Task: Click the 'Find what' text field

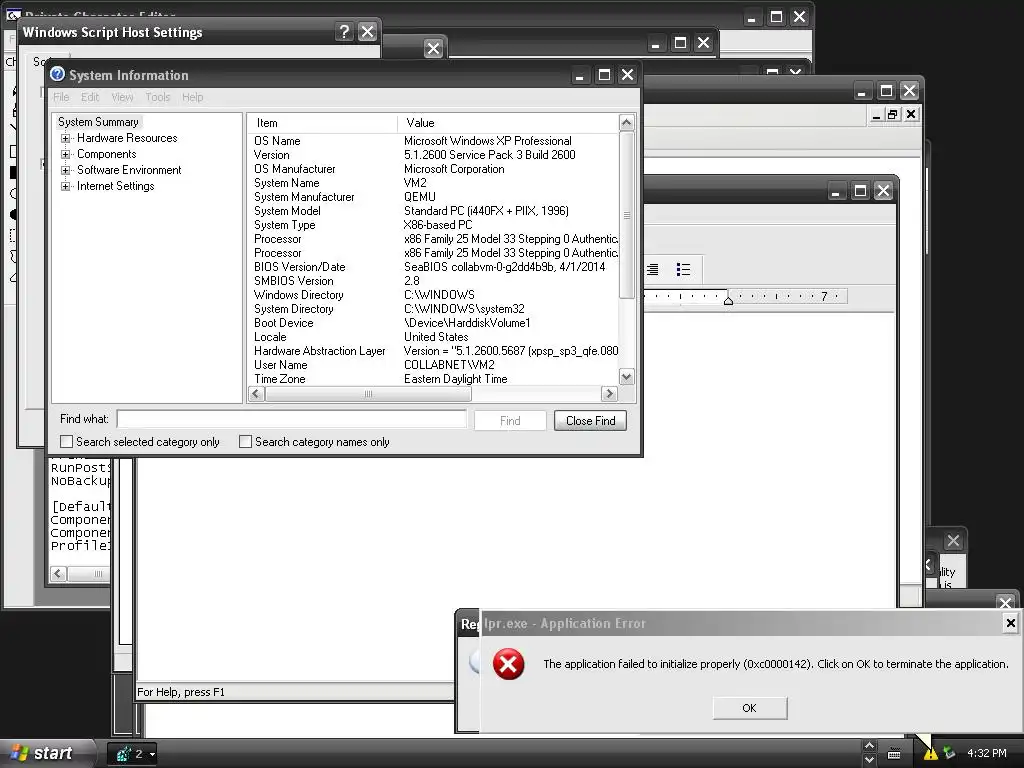Action: tap(292, 419)
